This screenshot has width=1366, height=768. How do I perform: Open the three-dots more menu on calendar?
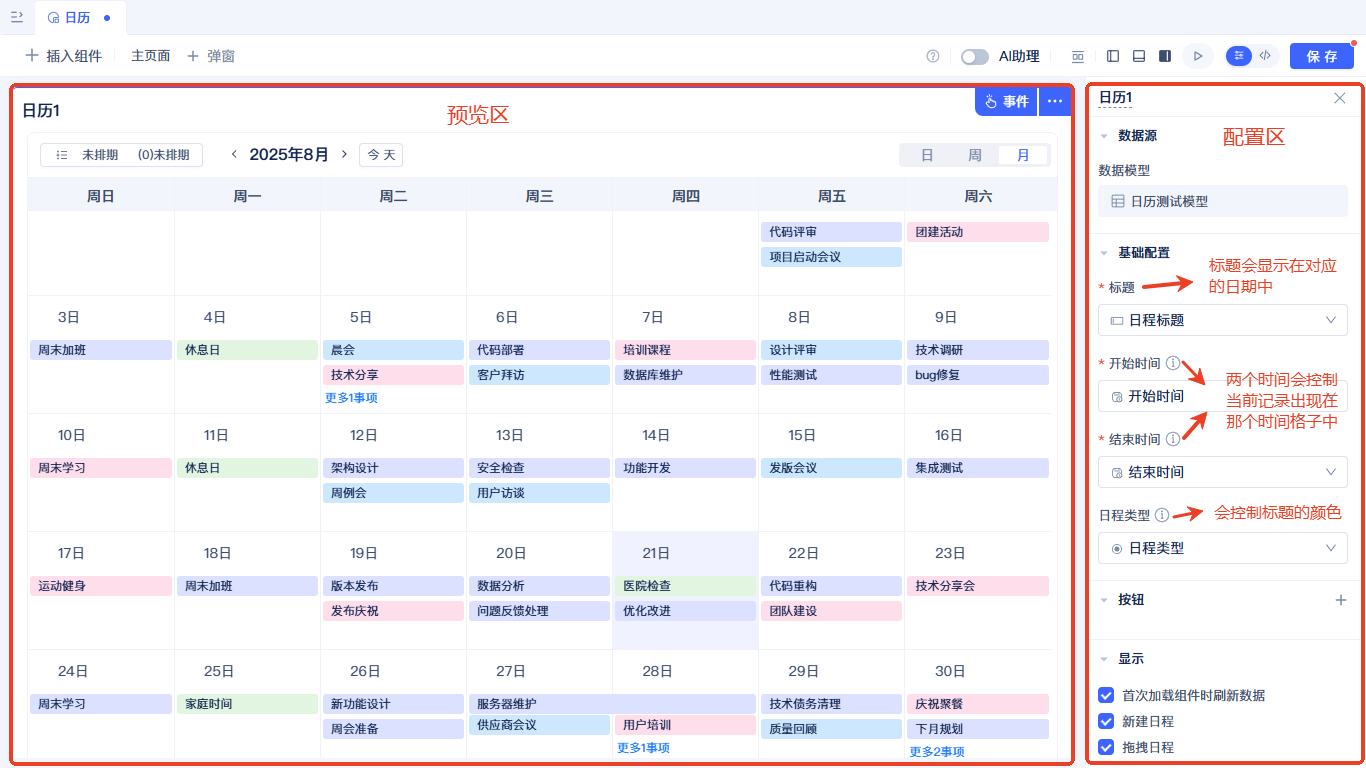tap(1055, 101)
